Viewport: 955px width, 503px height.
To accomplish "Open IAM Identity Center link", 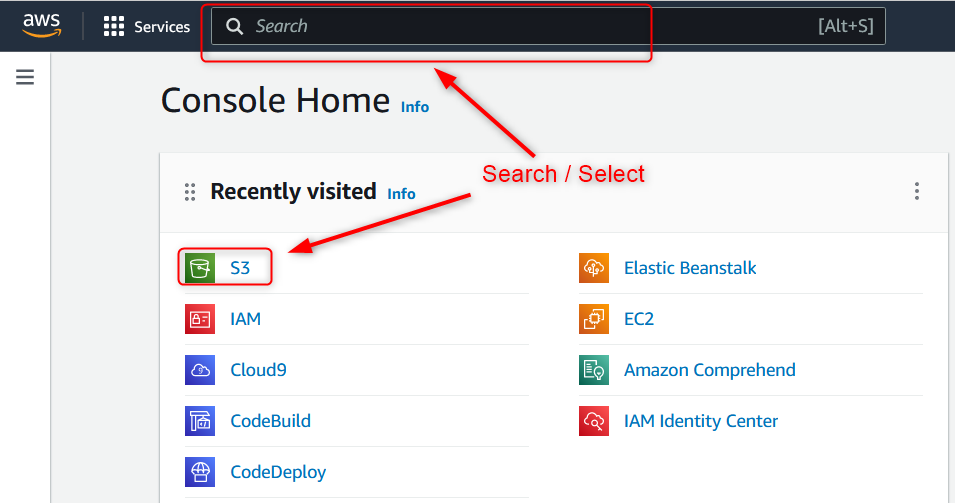I will [x=701, y=421].
